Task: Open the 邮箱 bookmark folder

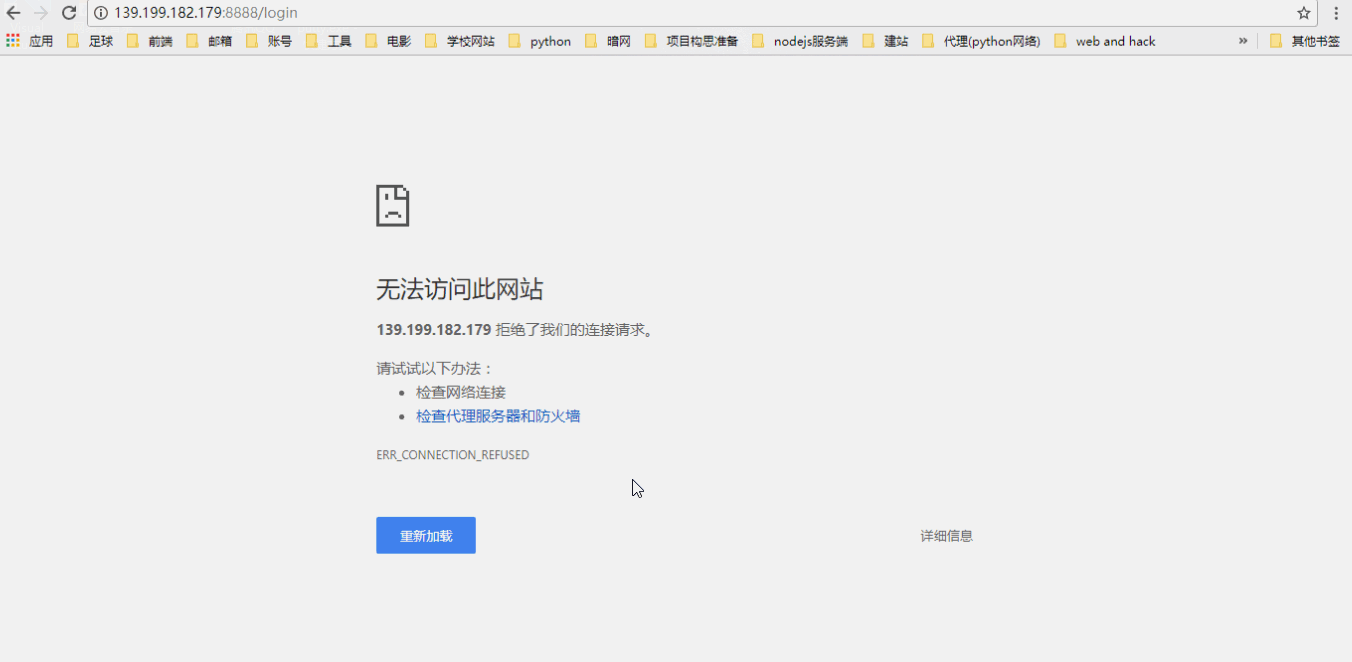Action: tap(209, 41)
